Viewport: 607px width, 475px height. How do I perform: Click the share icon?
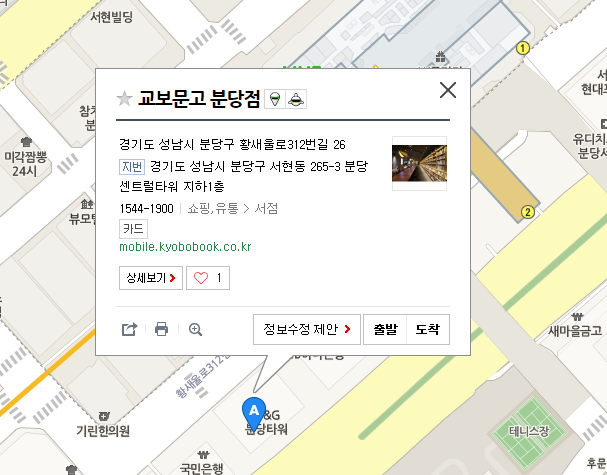(129, 329)
